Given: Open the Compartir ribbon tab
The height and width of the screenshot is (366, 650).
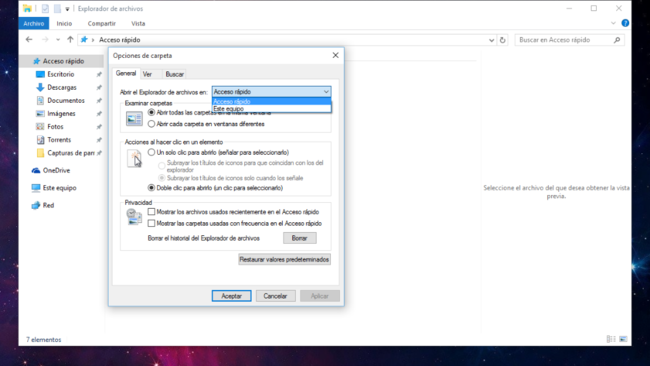Looking at the screenshot, I should (x=102, y=24).
